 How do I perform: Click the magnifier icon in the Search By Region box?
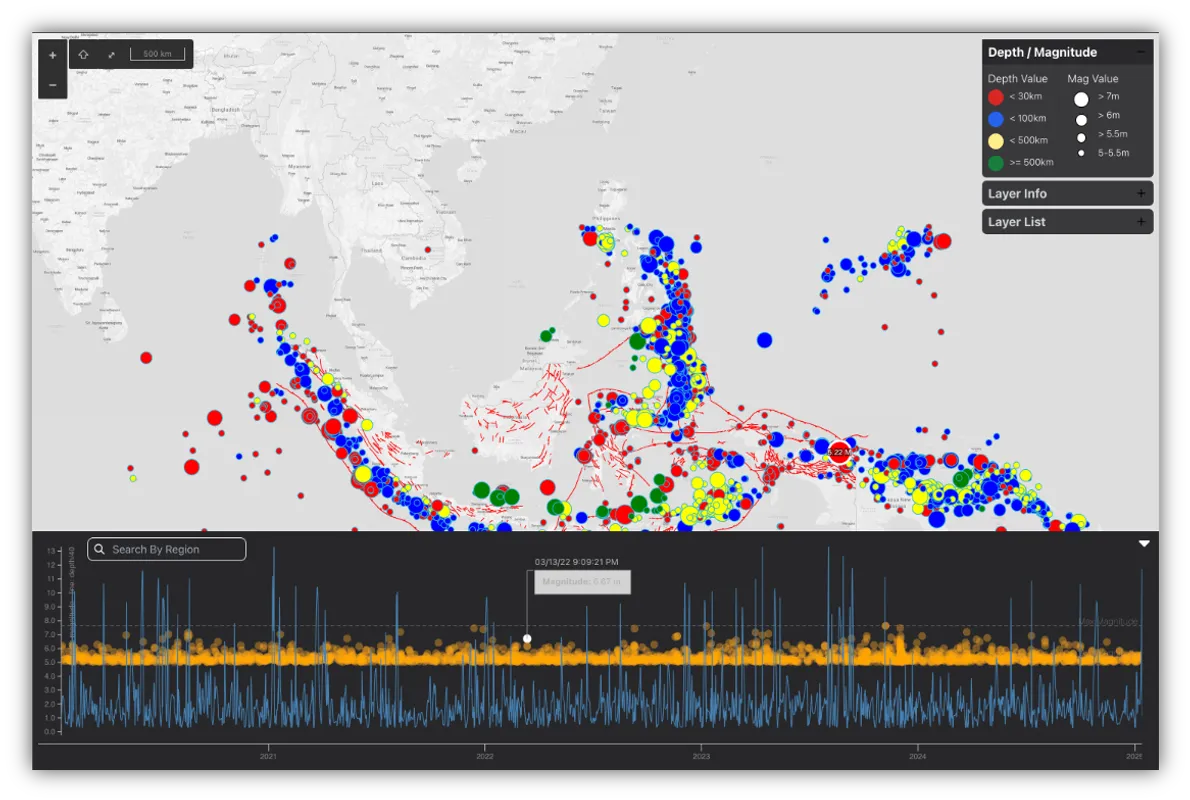pos(98,549)
